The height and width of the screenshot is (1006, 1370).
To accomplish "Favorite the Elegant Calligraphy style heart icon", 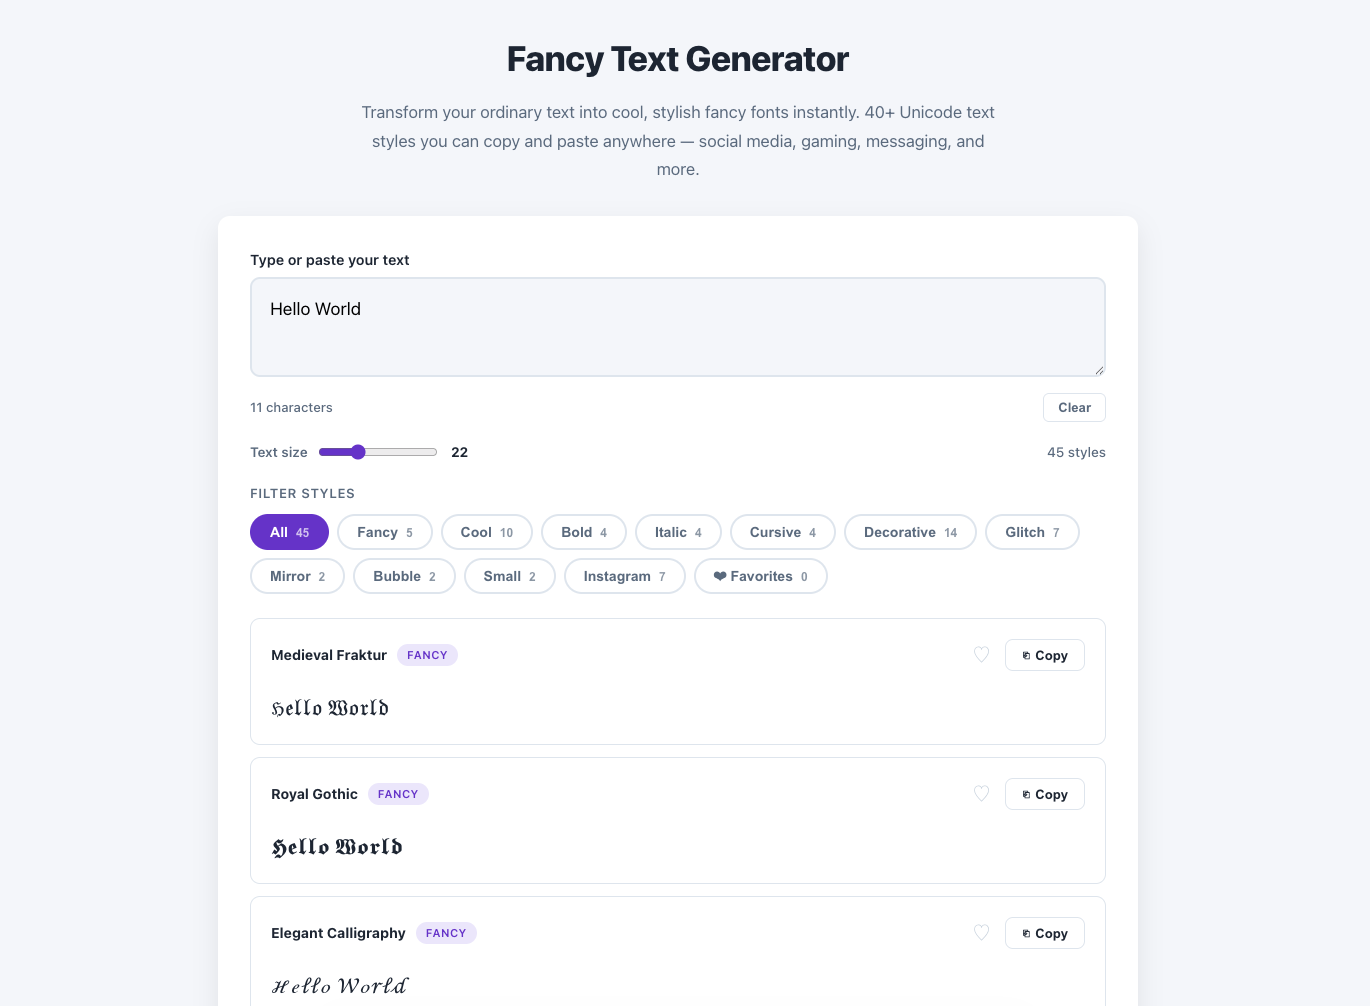I will click(981, 933).
